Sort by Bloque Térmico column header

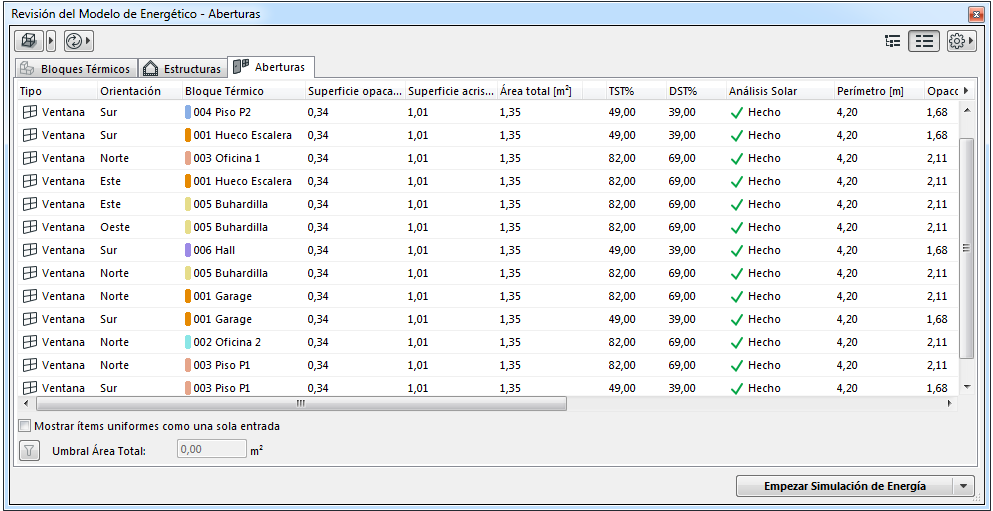pos(243,91)
